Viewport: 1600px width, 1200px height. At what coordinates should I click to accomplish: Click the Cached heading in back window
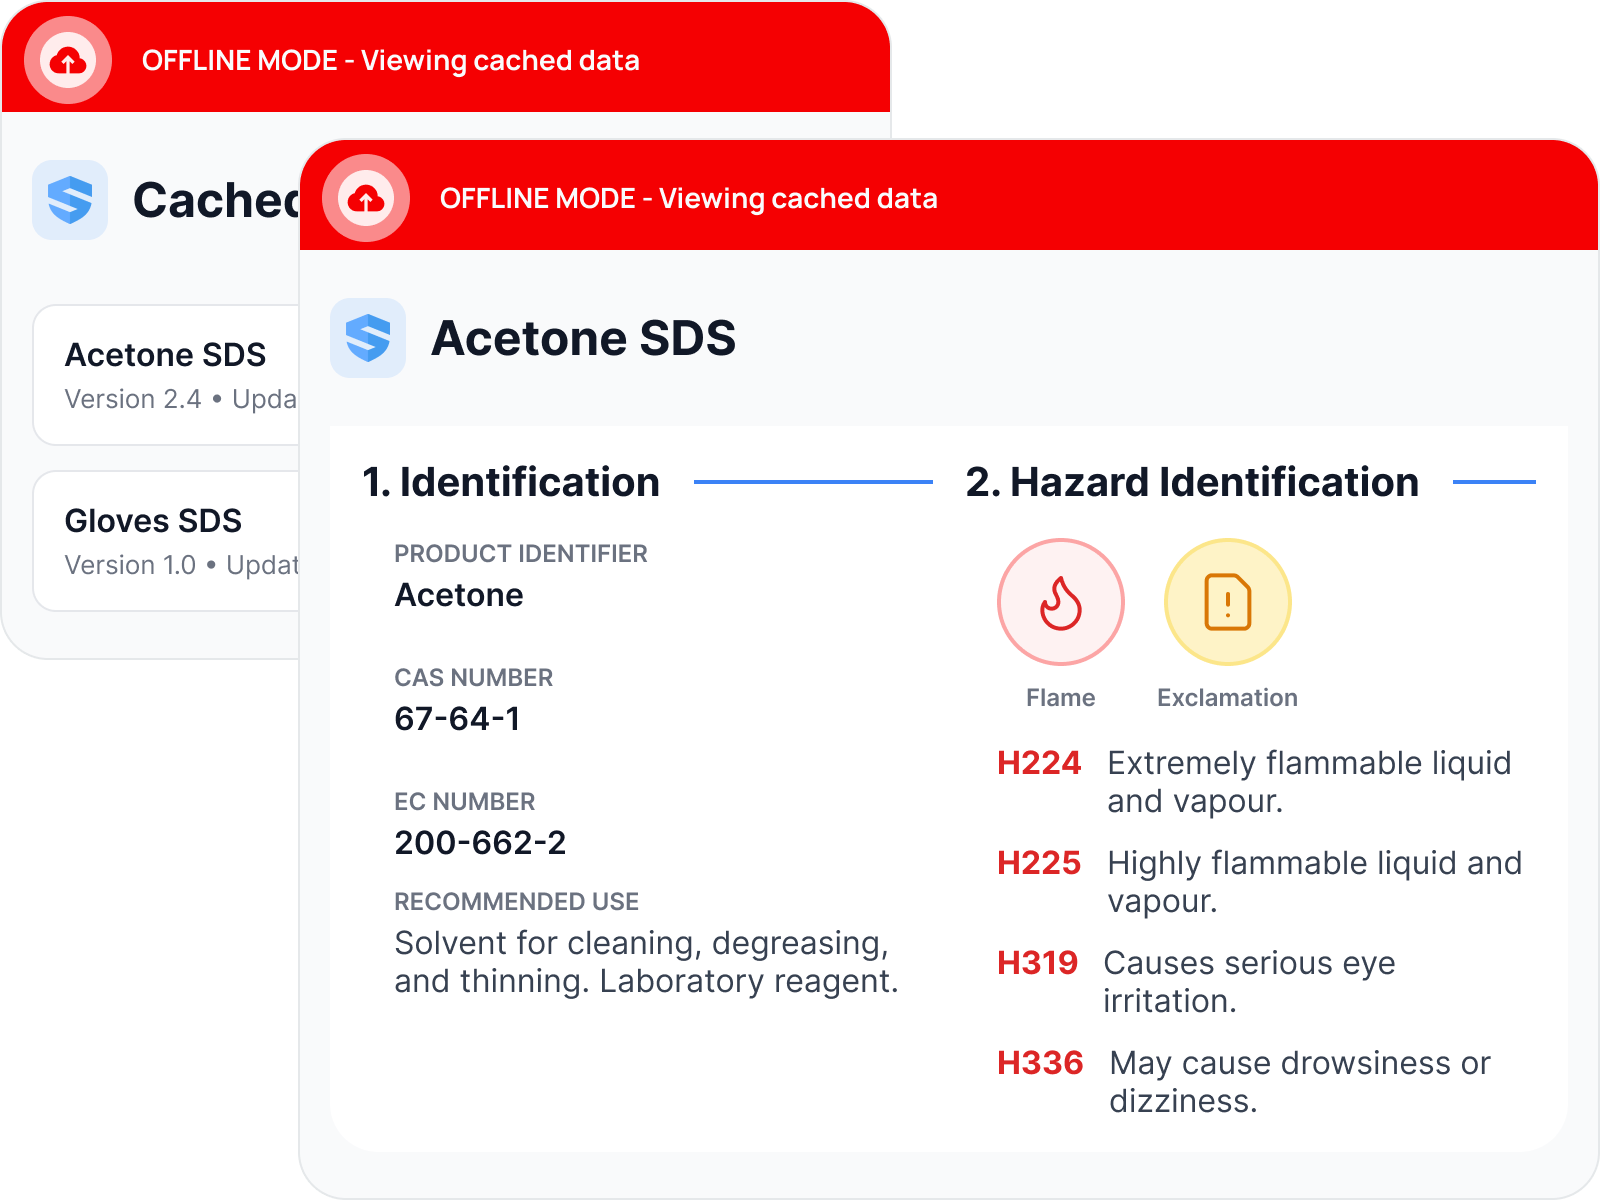pos(216,200)
